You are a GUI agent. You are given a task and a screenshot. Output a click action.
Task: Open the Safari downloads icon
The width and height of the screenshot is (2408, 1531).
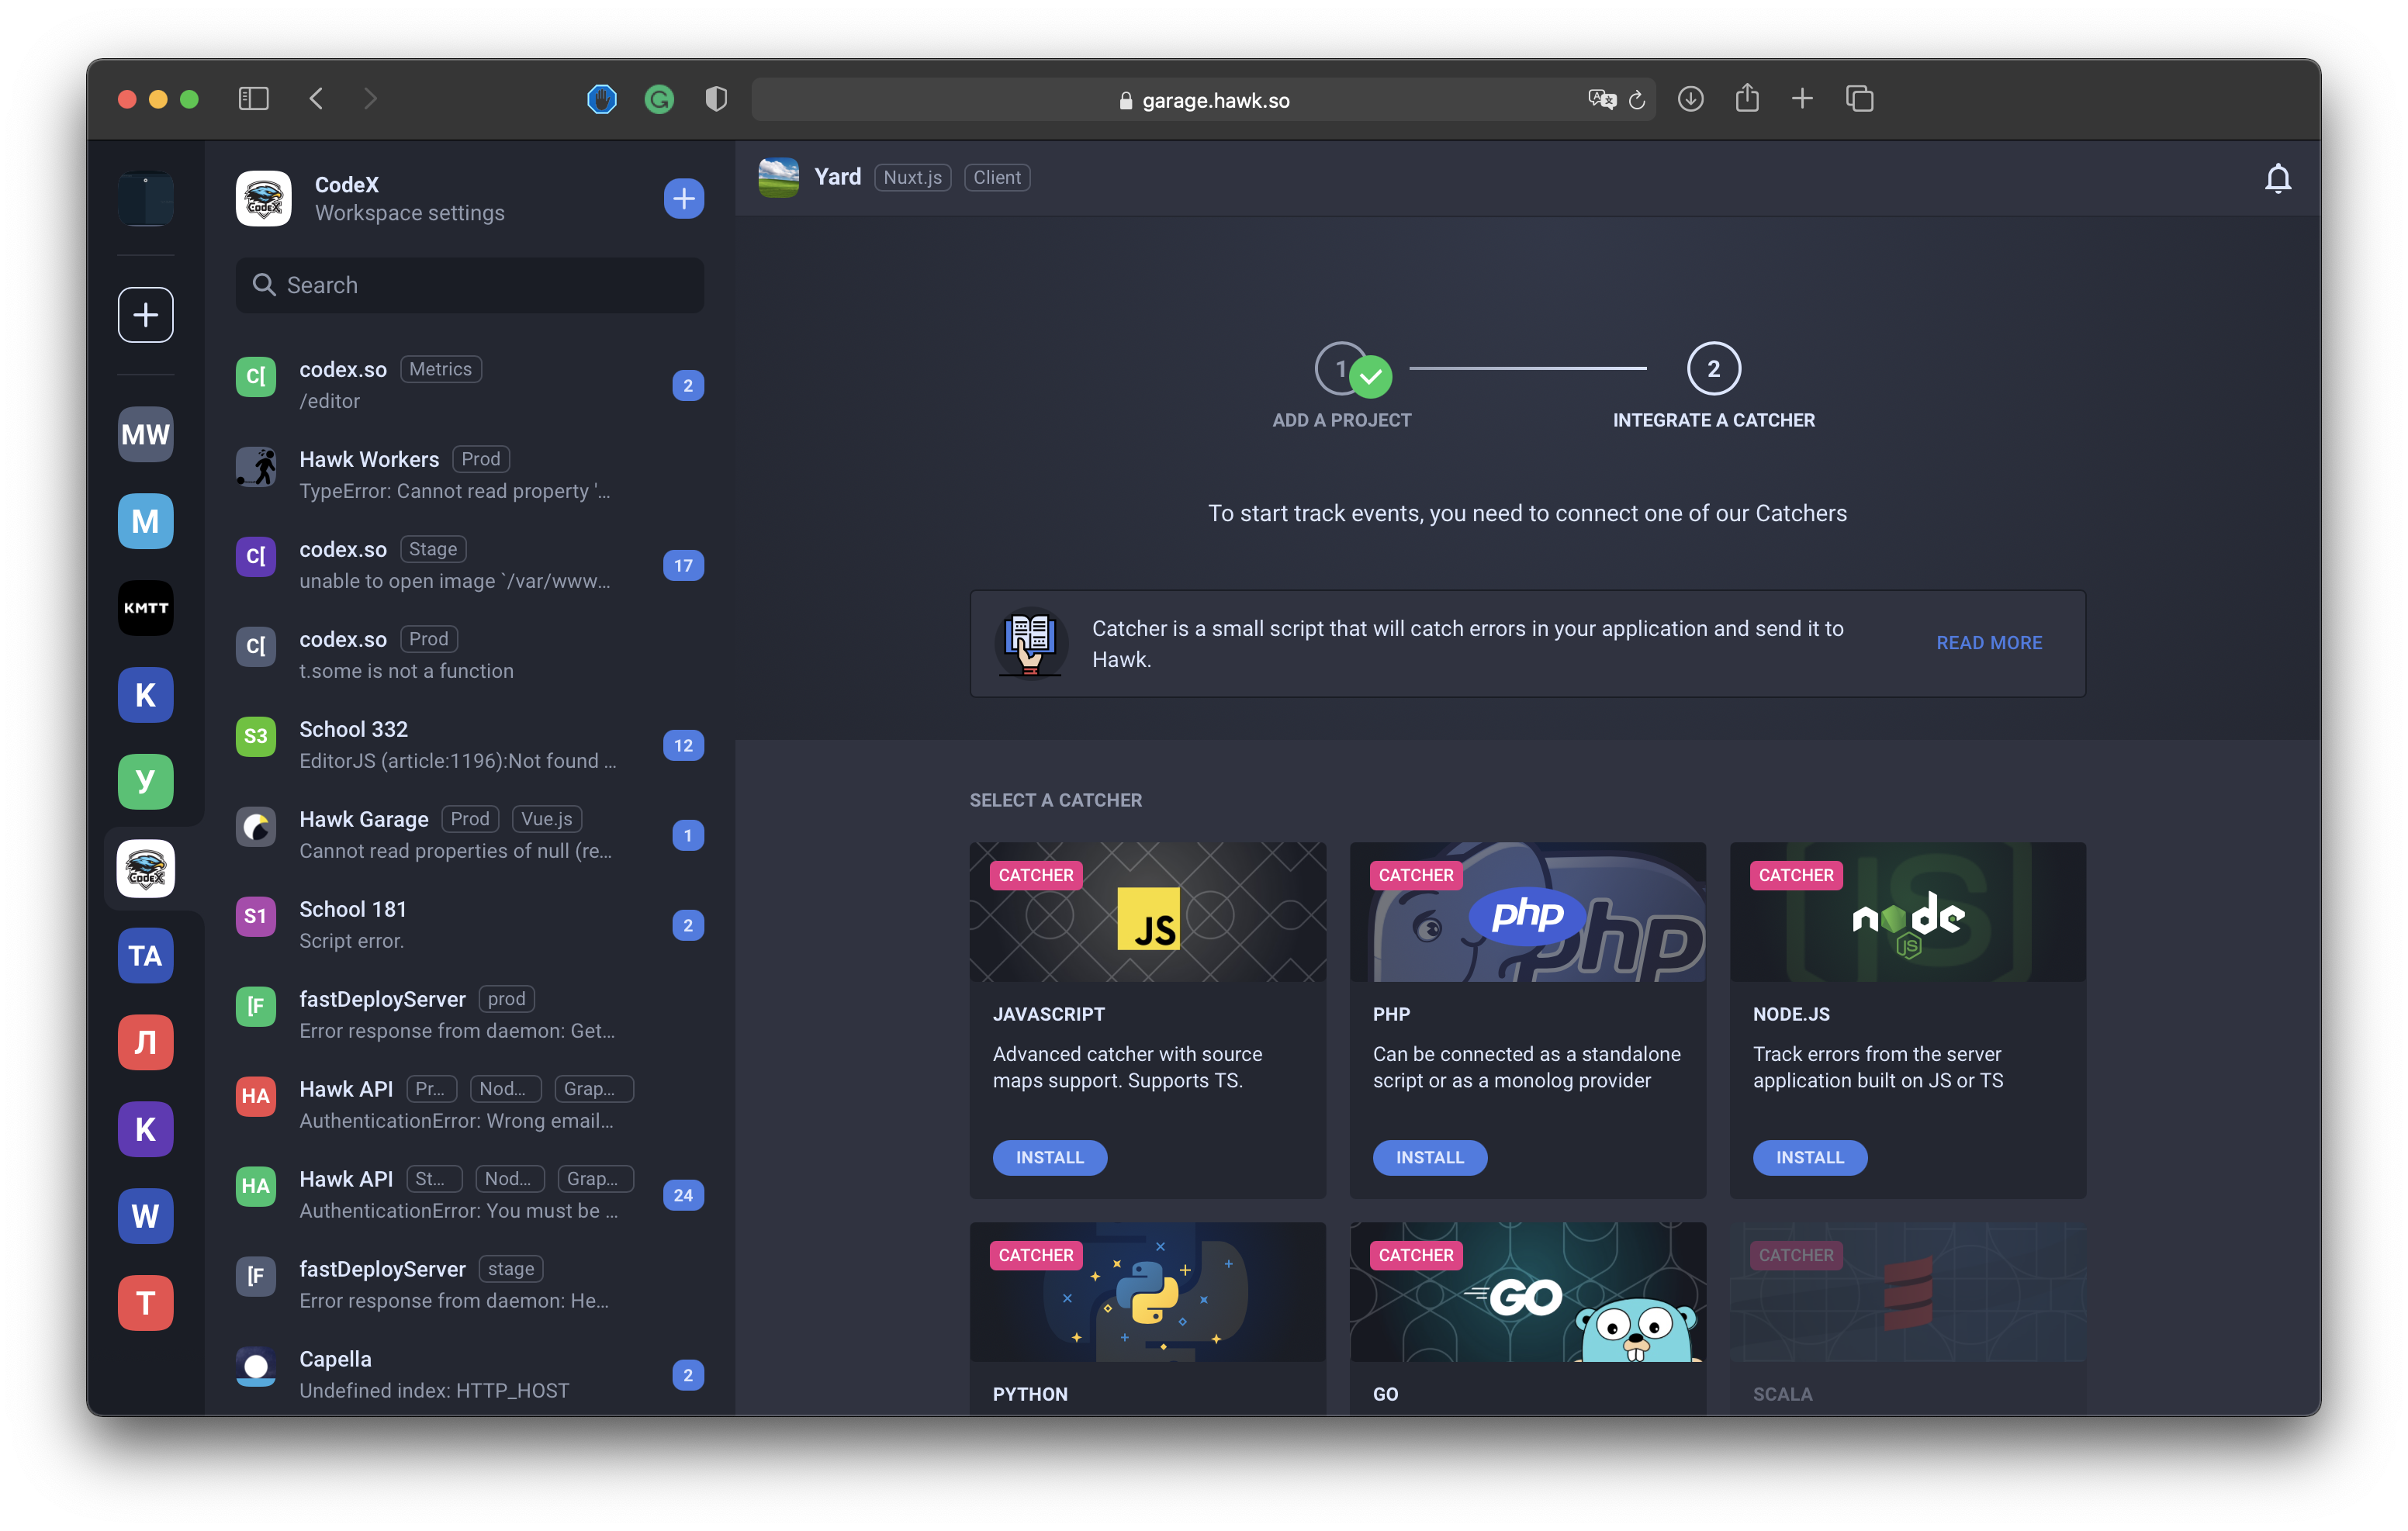pyautogui.click(x=1690, y=99)
